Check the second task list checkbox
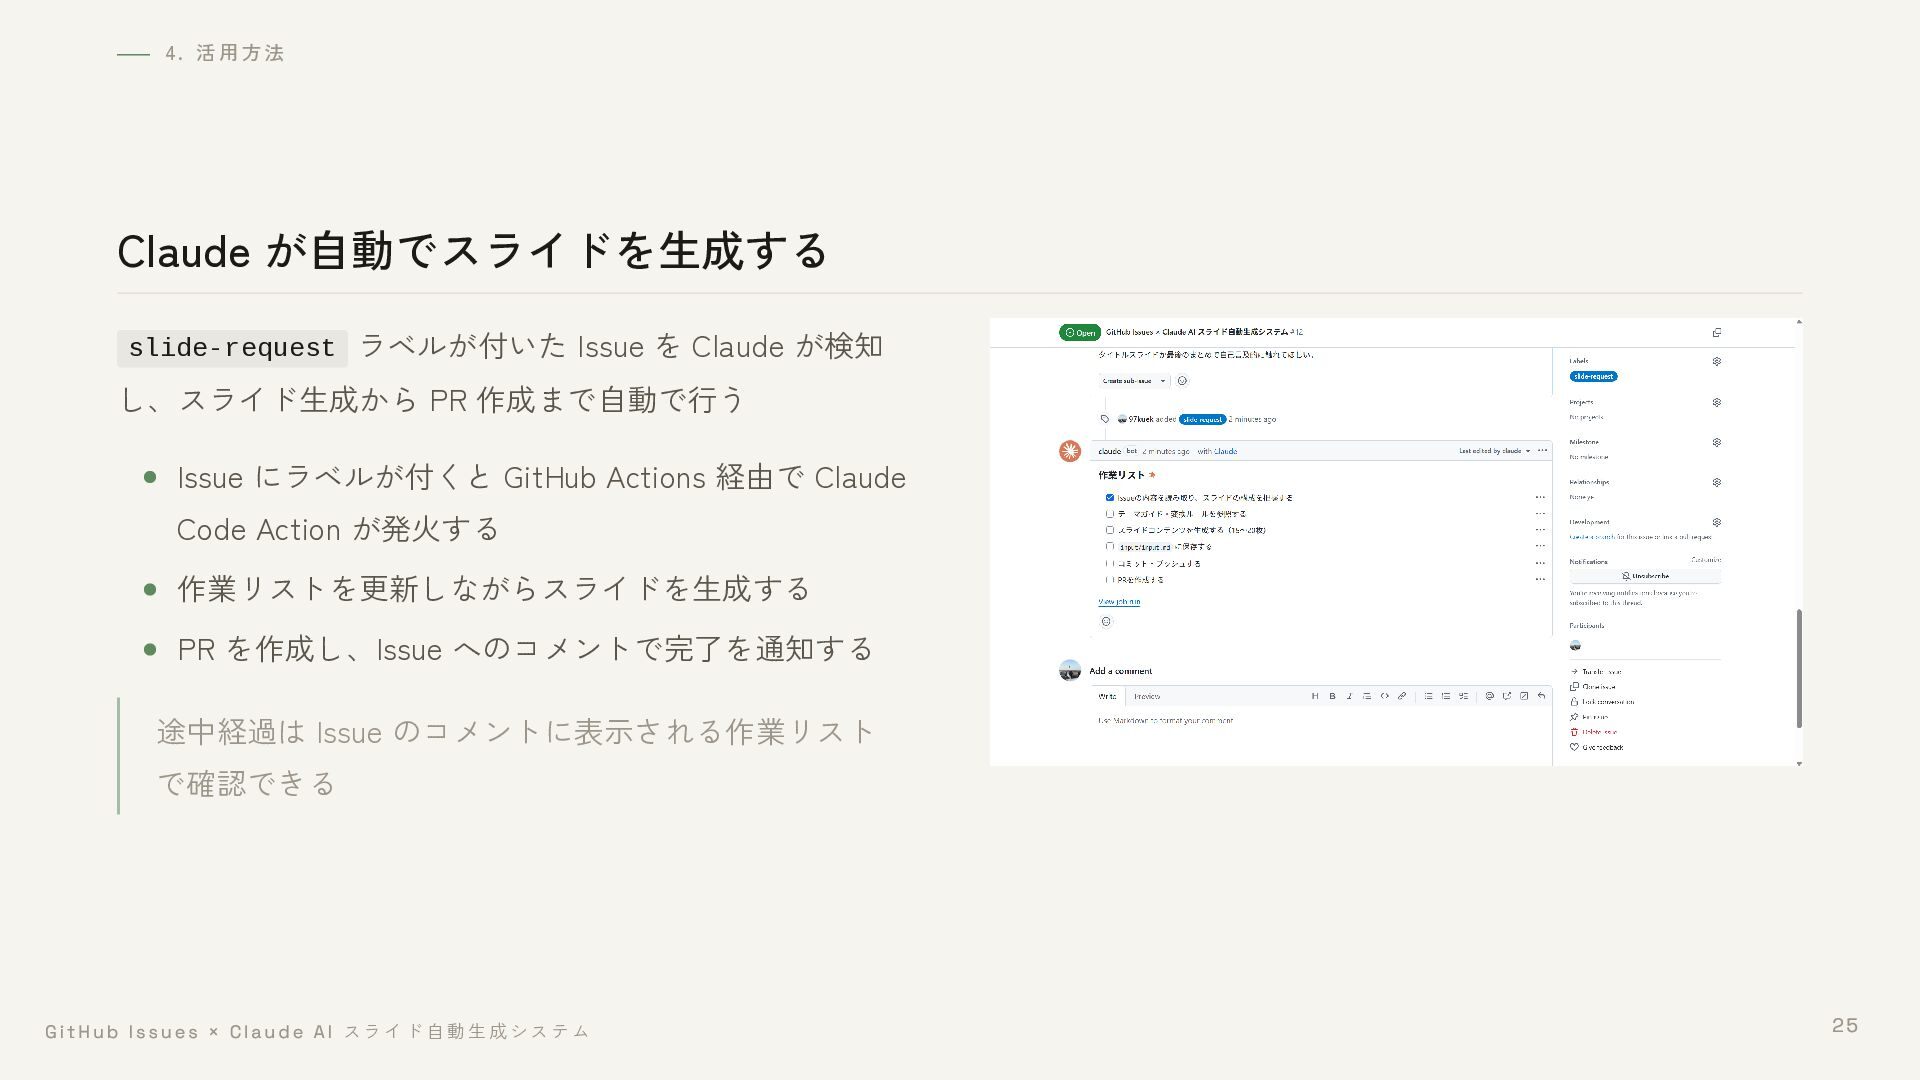 [x=1110, y=514]
